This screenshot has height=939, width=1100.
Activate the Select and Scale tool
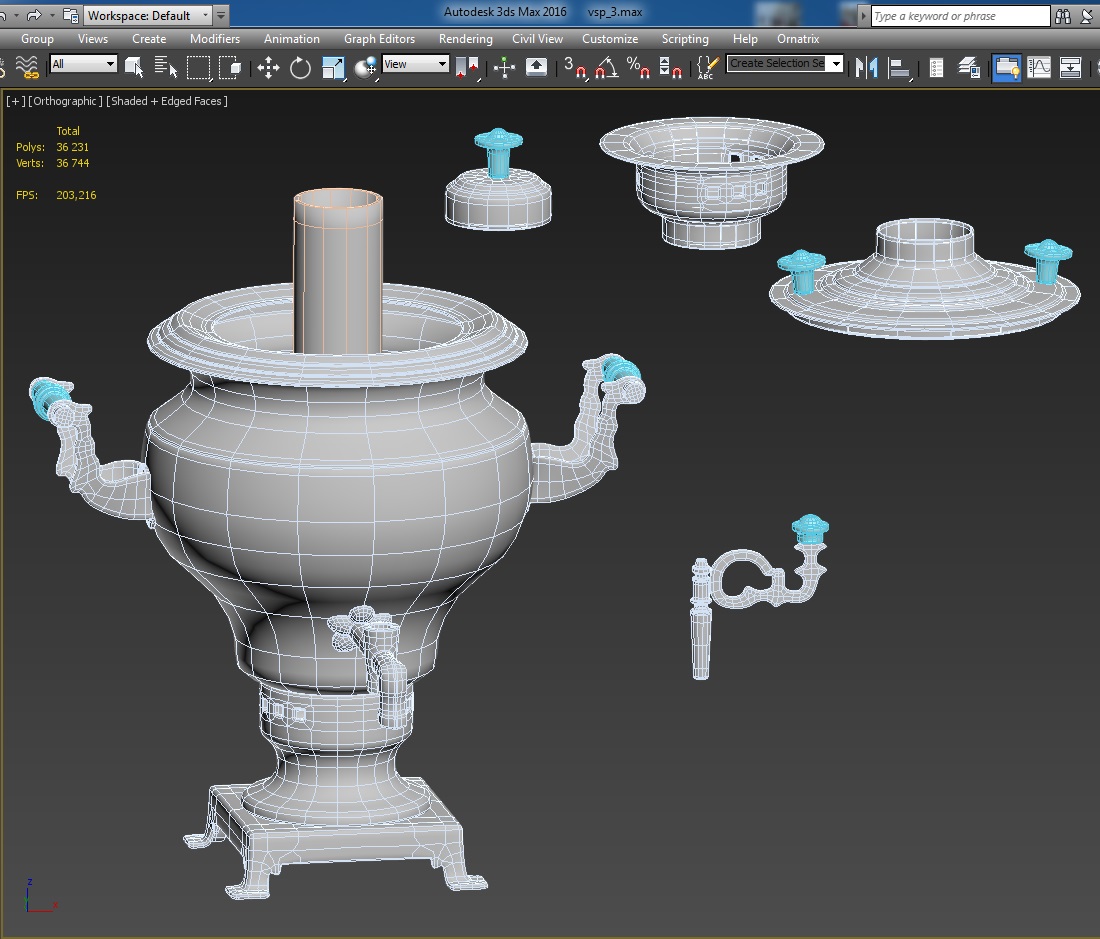(334, 68)
